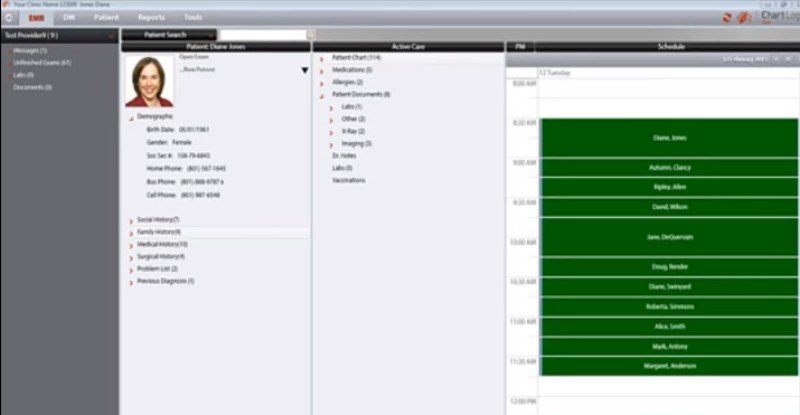Select Messages (1) in sidebar
Image resolution: width=800 pixels, height=415 pixels.
(x=30, y=51)
